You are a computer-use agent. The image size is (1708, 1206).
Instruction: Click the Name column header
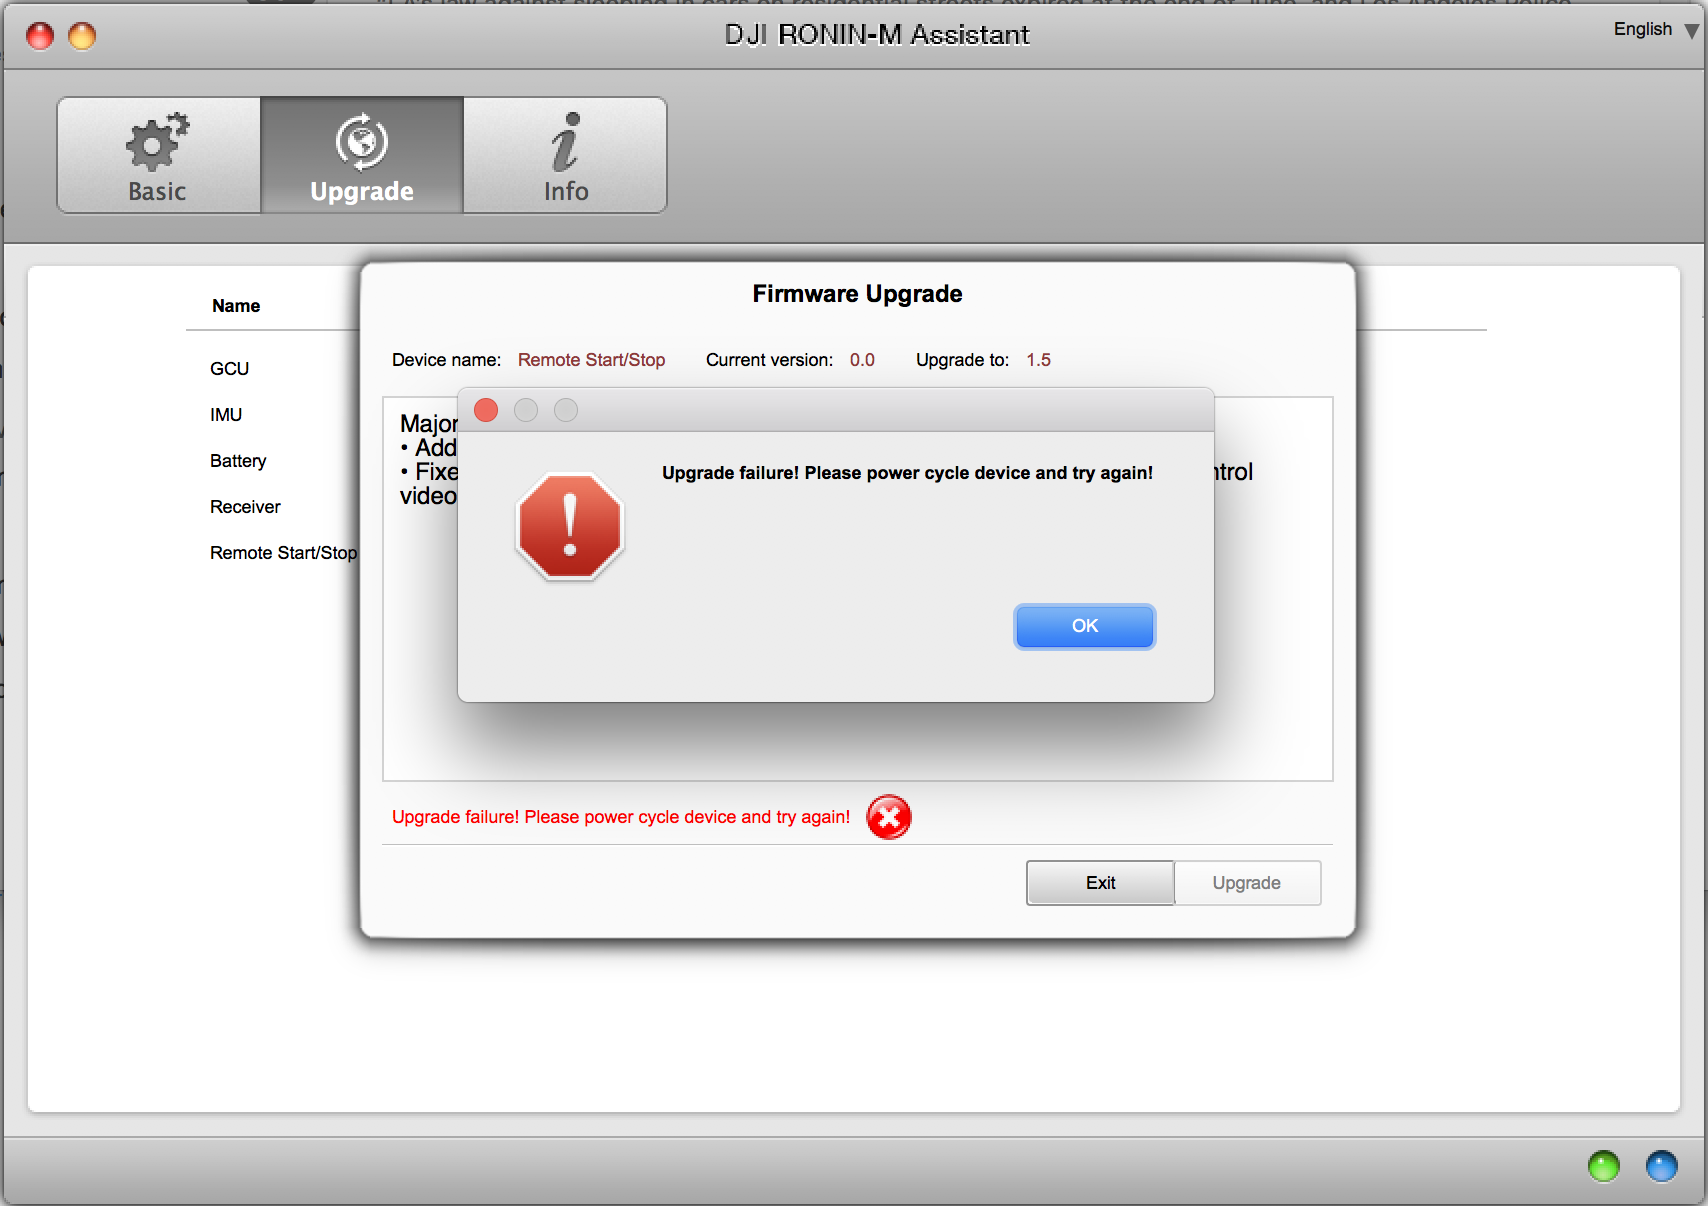tap(236, 306)
